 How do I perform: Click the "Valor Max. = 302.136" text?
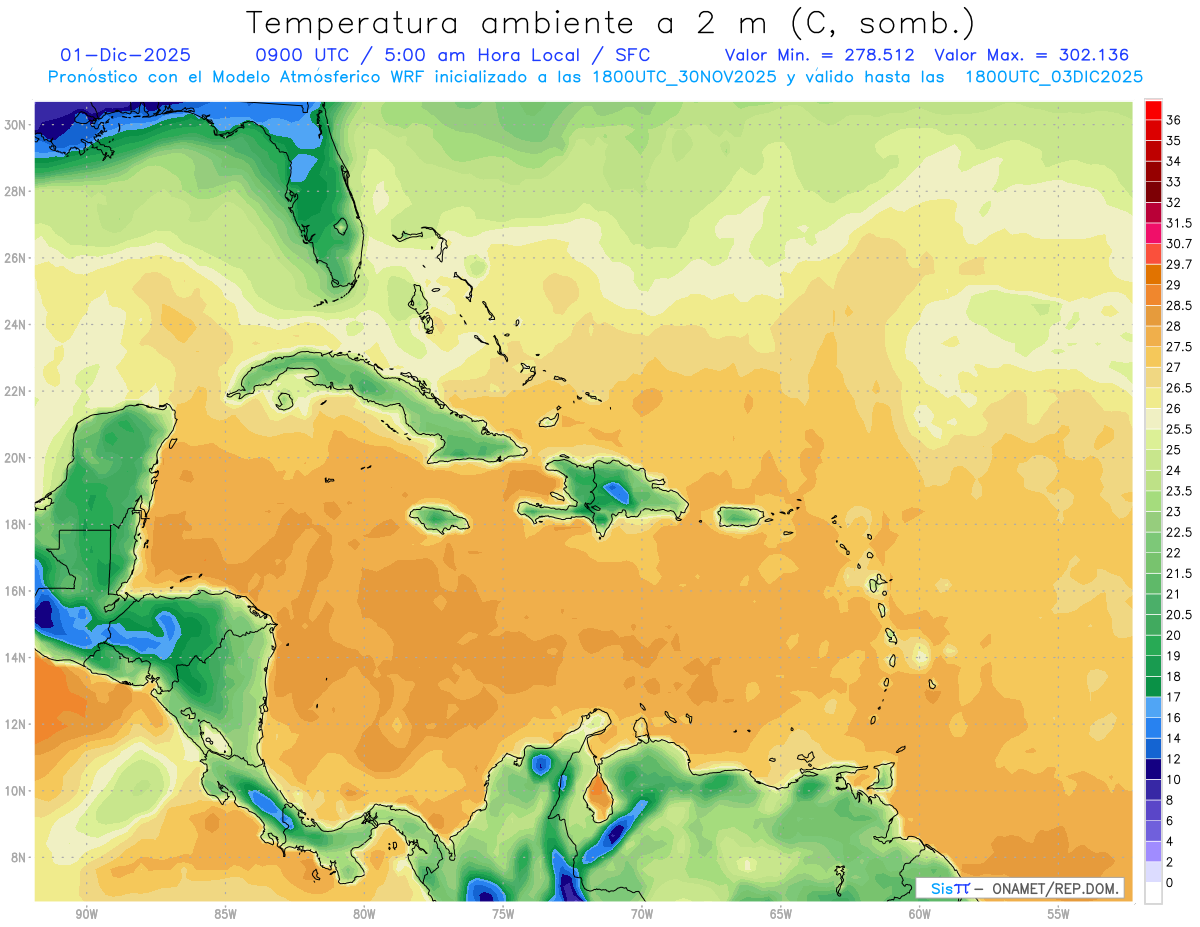[x=1032, y=55]
